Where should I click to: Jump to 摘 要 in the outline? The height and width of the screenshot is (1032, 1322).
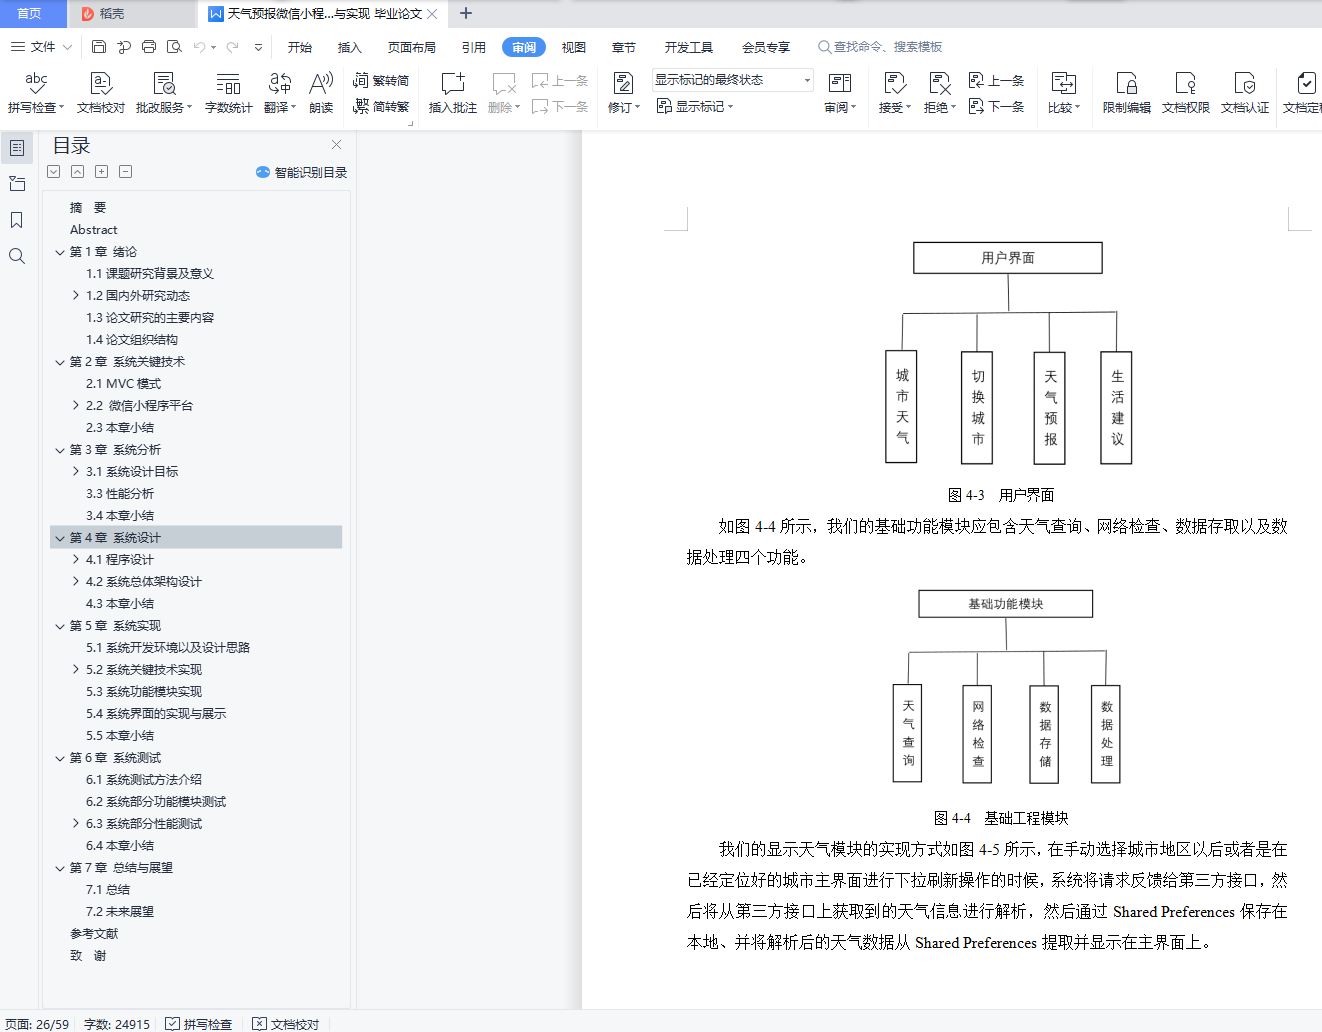pyautogui.click(x=88, y=208)
